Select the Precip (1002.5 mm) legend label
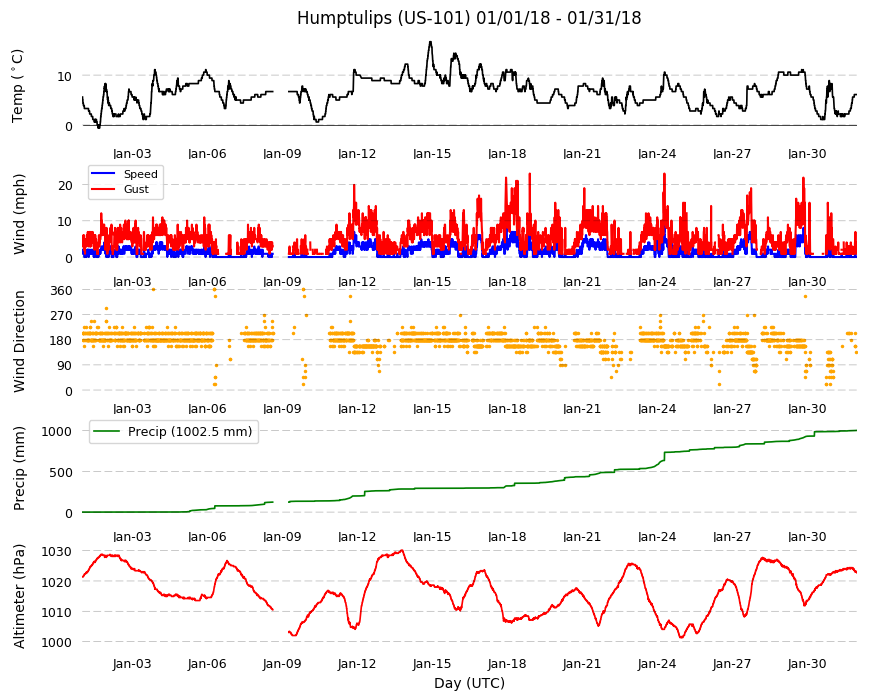This screenshot has width=870, height=700. point(190,432)
